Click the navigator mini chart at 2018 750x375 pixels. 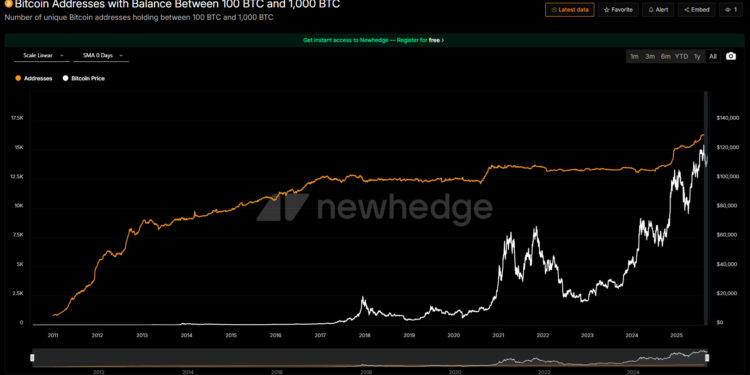tap(366, 359)
